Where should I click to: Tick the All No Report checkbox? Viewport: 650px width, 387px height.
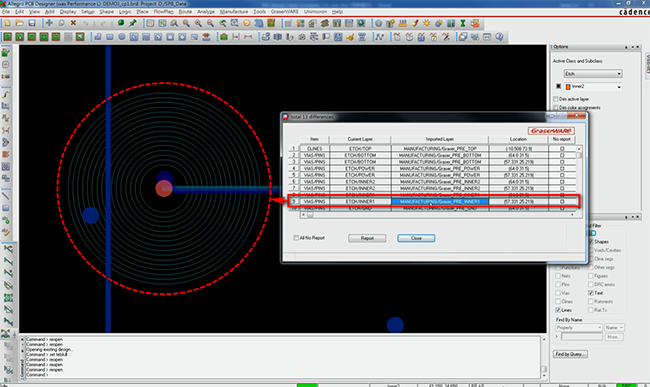tap(296, 238)
